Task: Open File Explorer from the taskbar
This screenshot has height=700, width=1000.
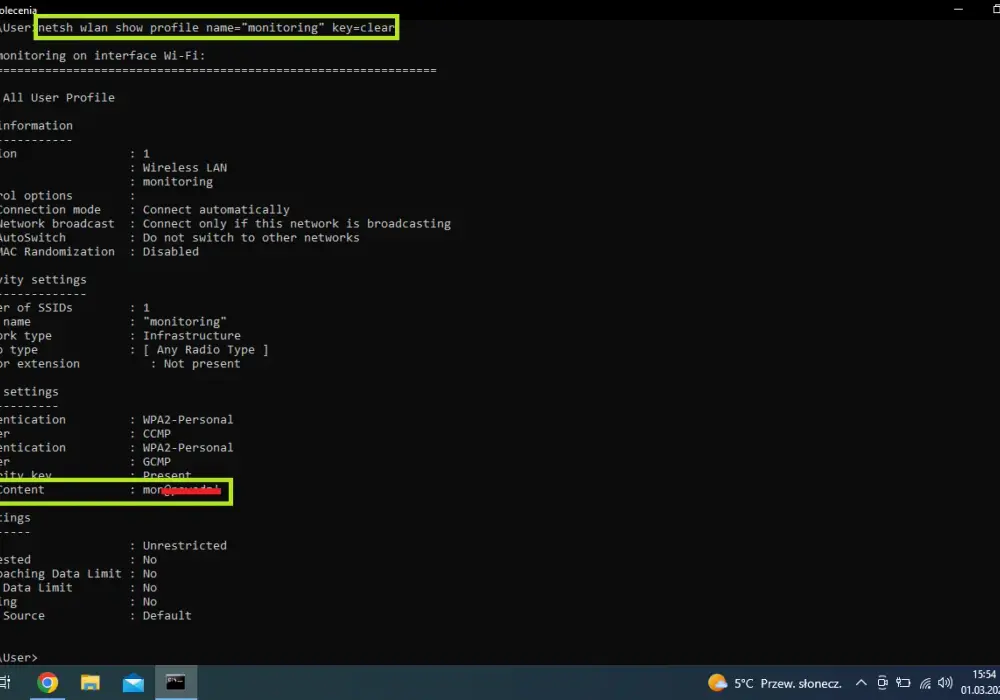Action: [90, 683]
